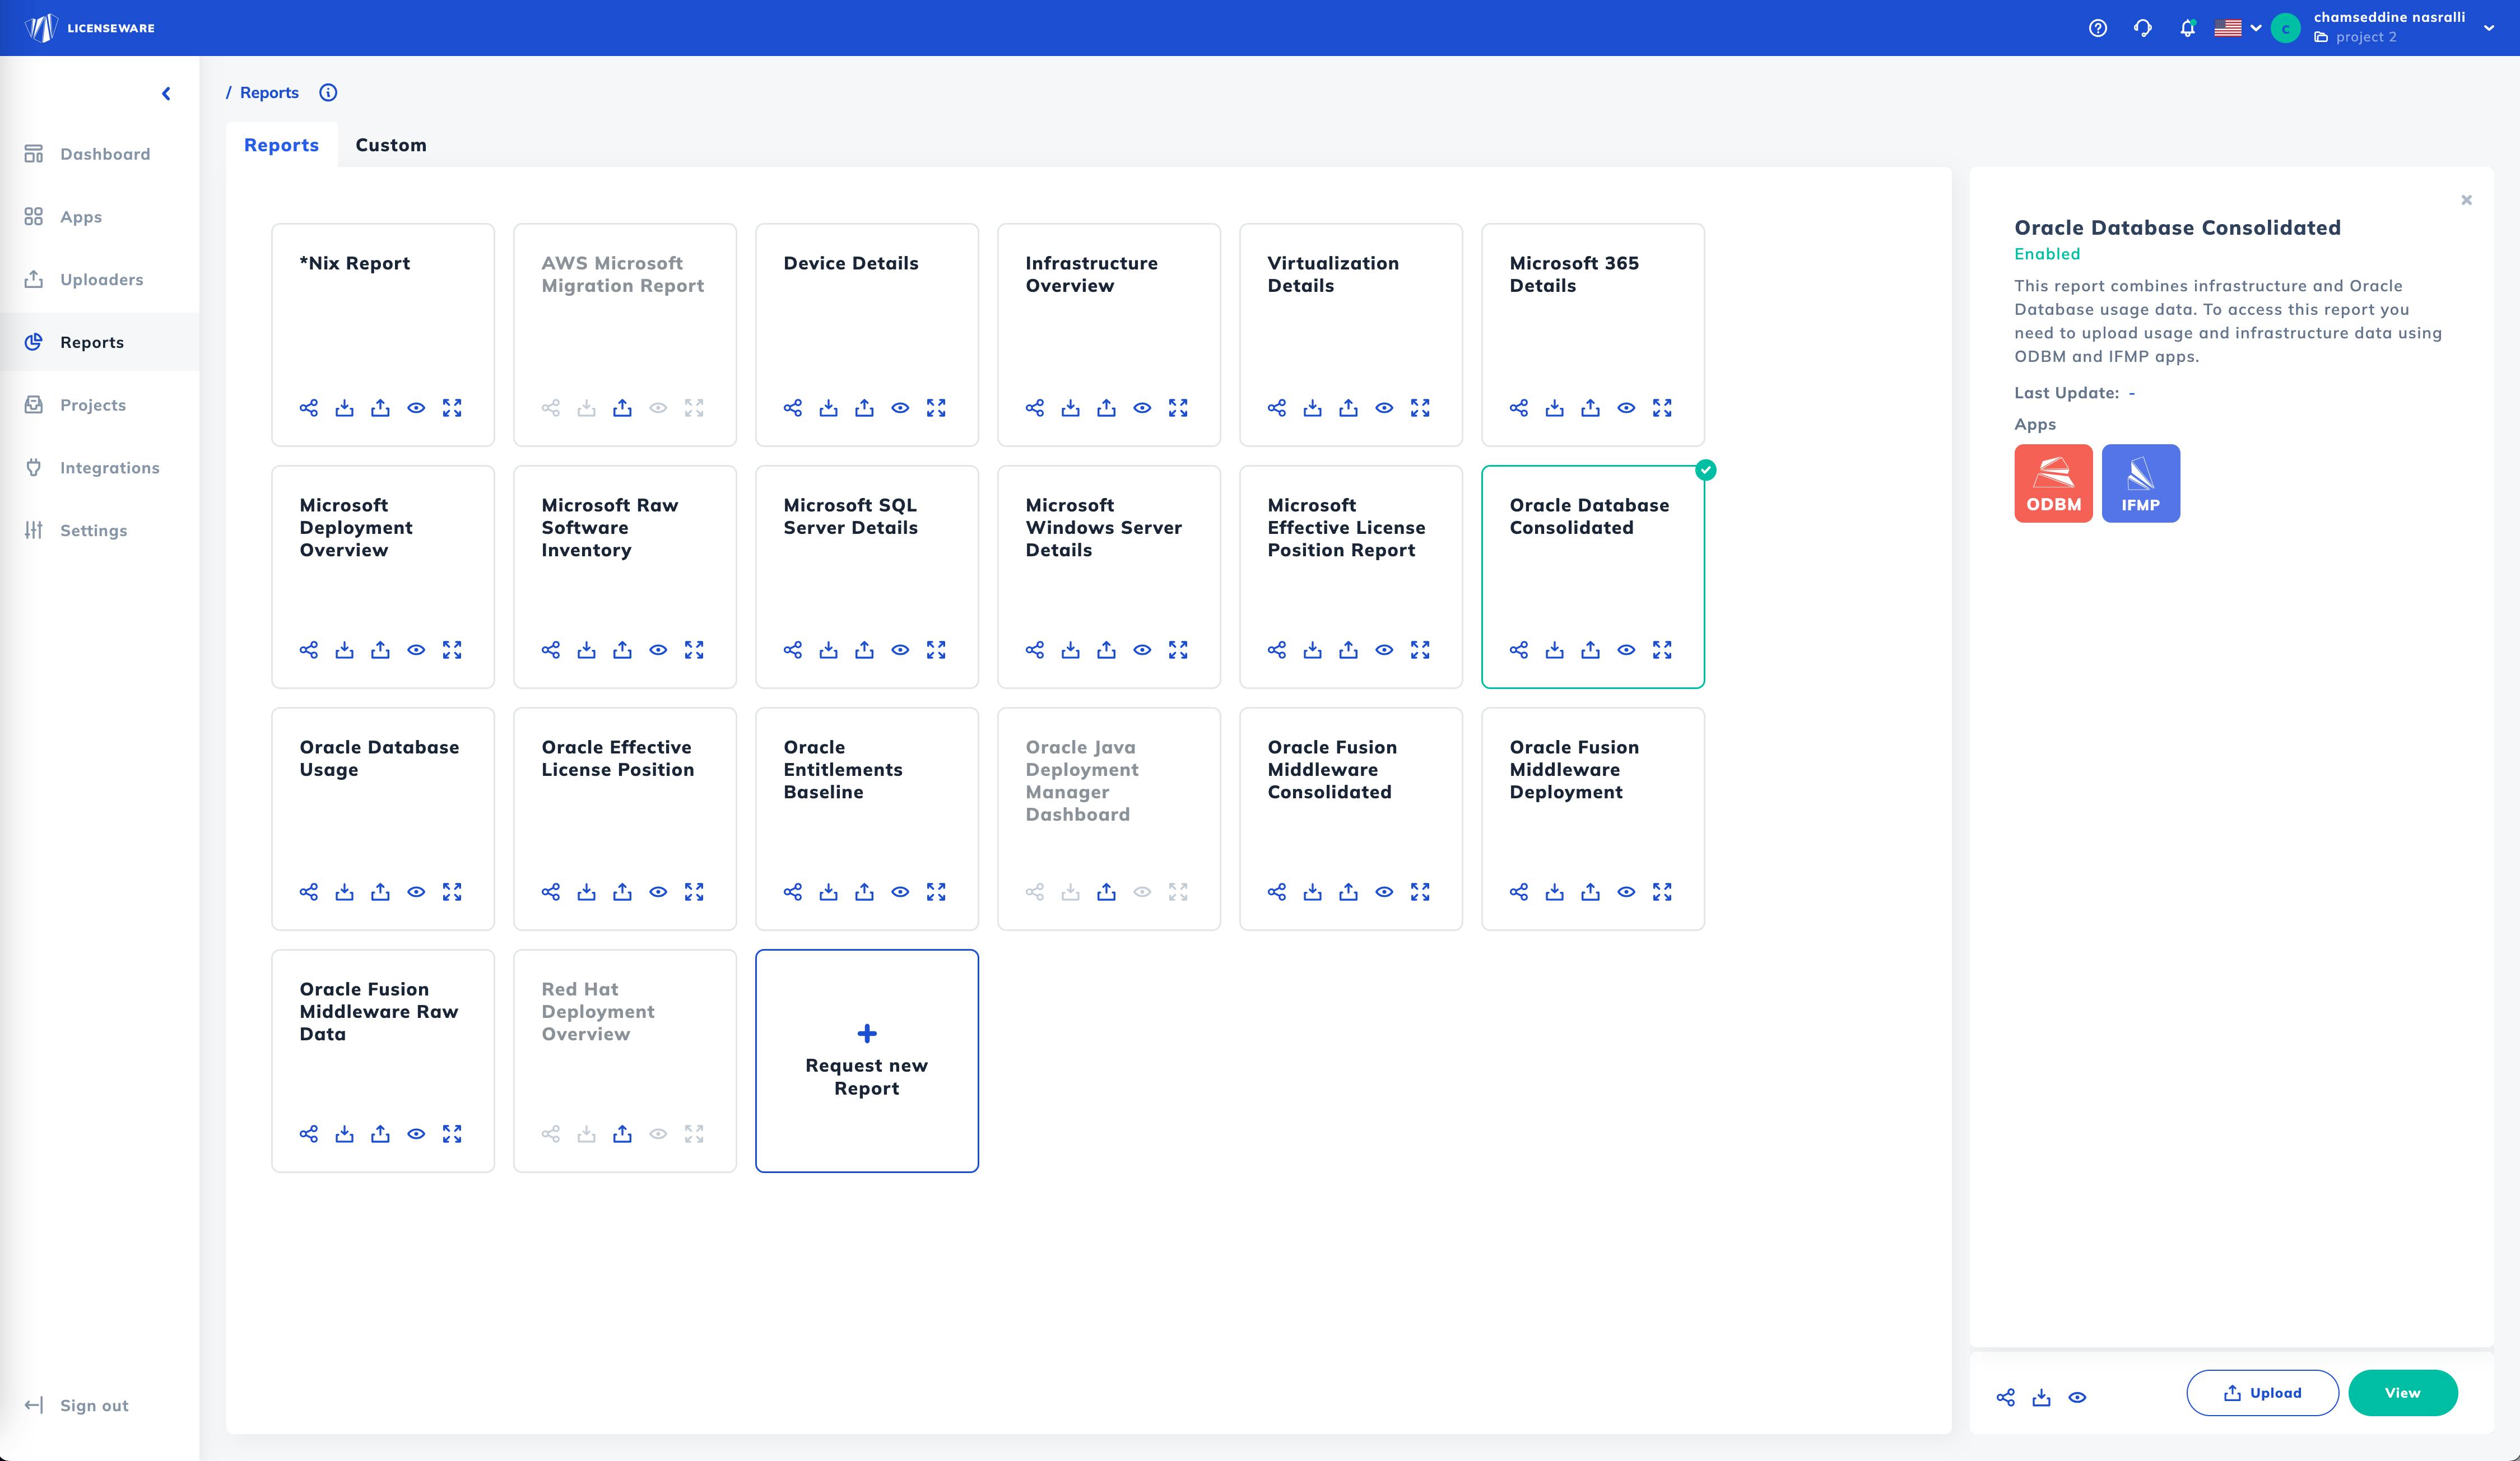2520x1461 pixels.
Task: Download Microsoft Deployment Overview report
Action: point(345,650)
